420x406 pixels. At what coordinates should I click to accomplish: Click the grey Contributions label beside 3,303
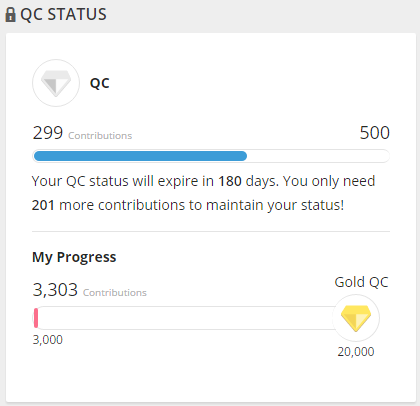tap(115, 293)
